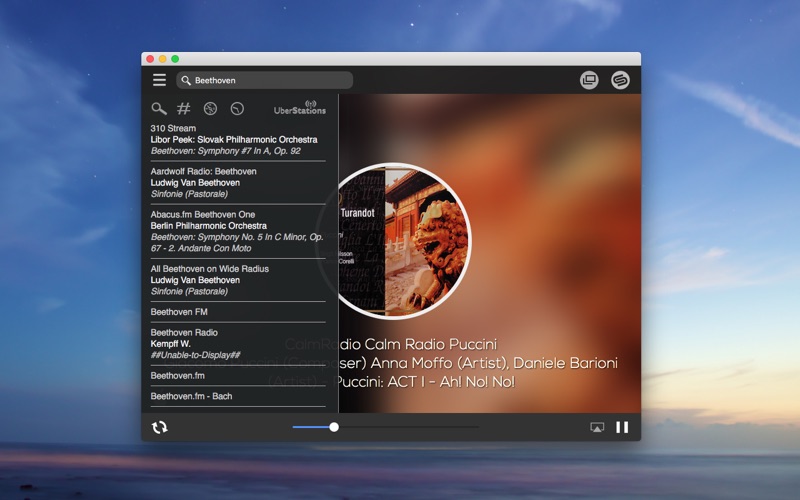This screenshot has height=500, width=800.
Task: Select the globe browse tab
Action: (210, 109)
